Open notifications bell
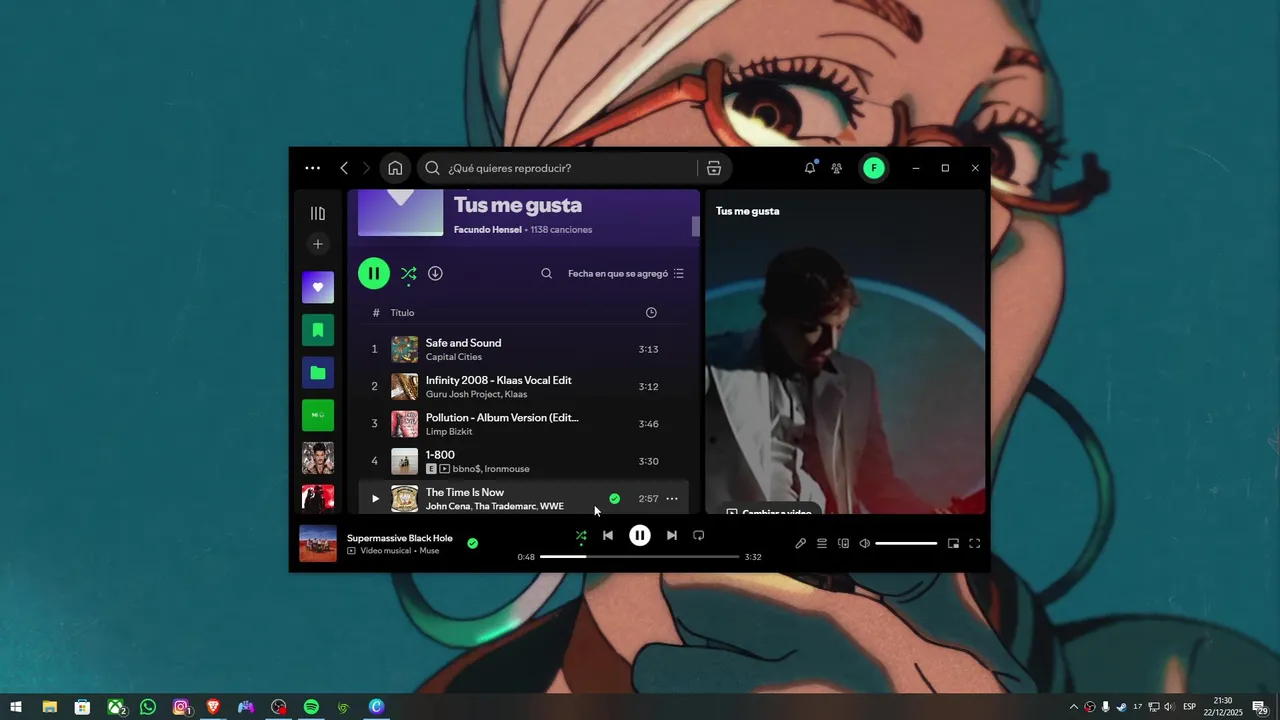 [x=810, y=168]
